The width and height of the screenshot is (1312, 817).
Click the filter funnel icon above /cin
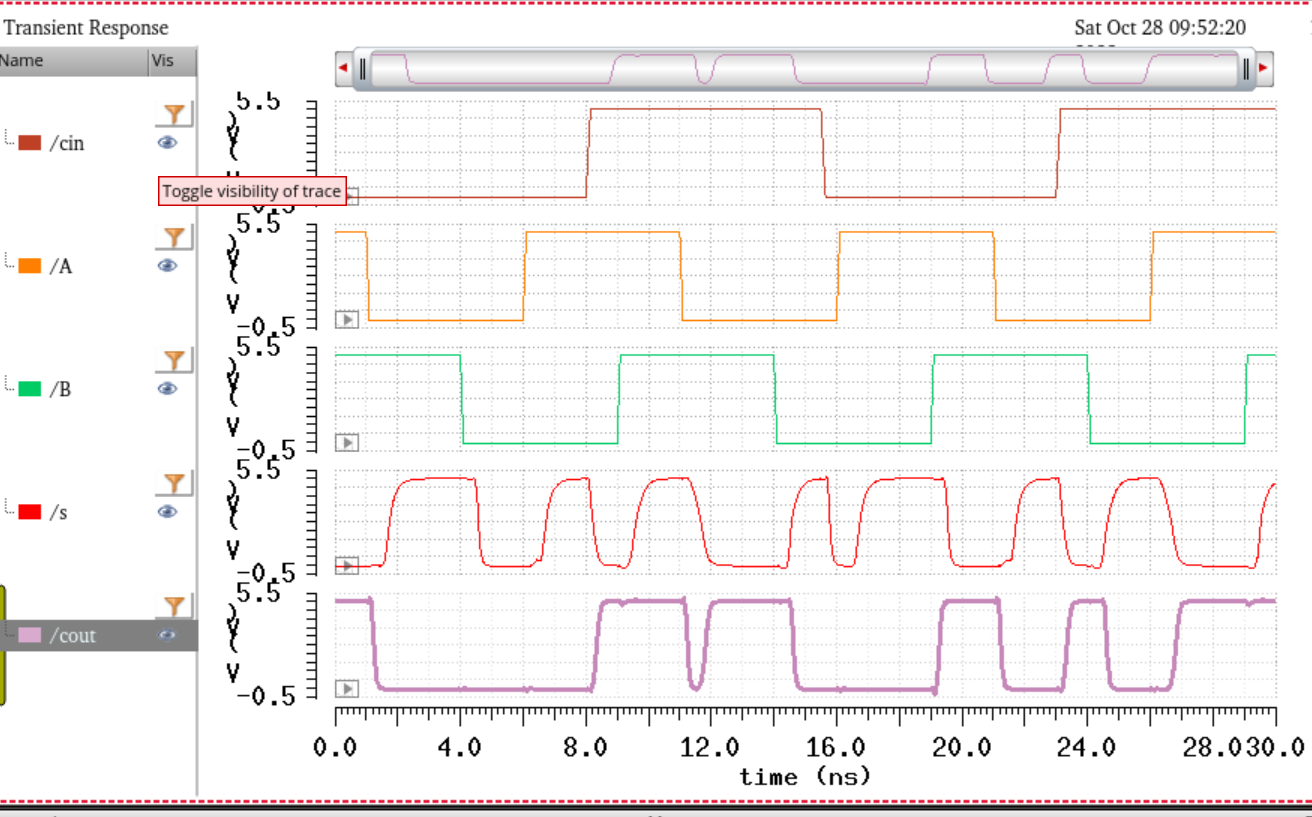[174, 113]
